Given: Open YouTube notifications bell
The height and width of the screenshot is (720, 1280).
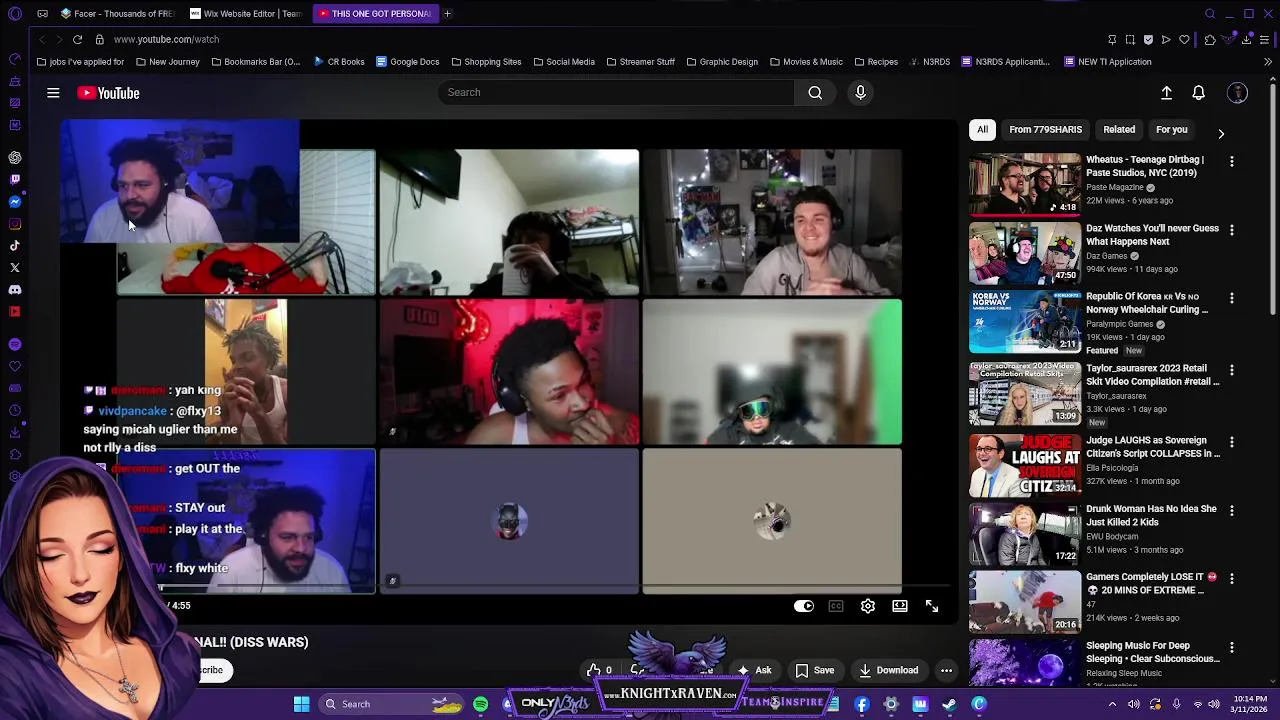Looking at the screenshot, I should [x=1198, y=93].
